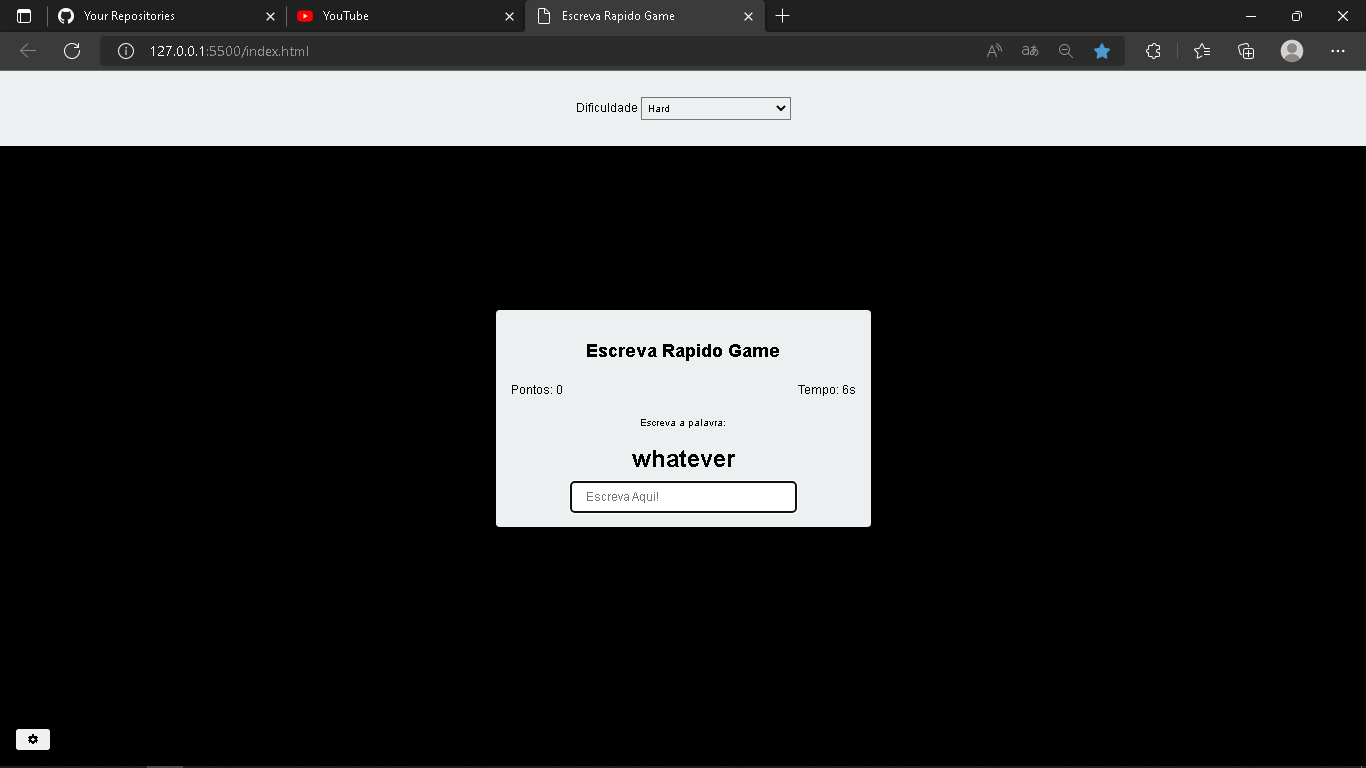Open a new browser tab
Screen dimensions: 1366x768
pyautogui.click(x=783, y=16)
